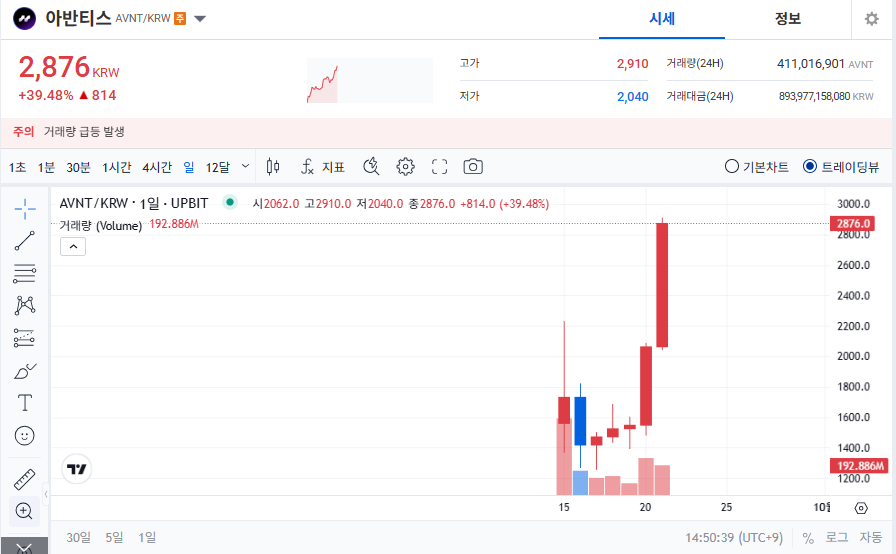Click the 192.886M volume axis label

(859, 466)
